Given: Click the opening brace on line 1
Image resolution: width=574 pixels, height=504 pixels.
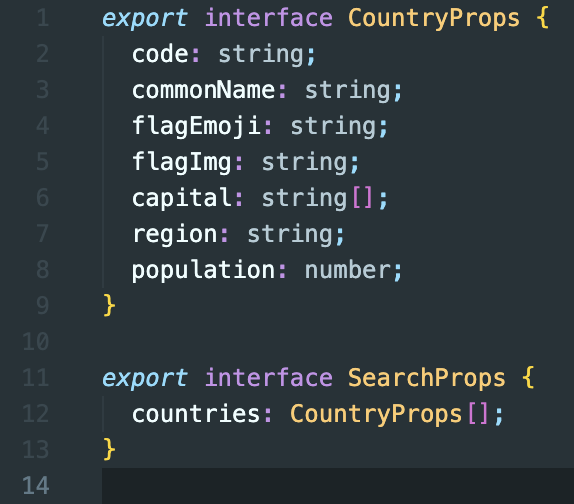Looking at the screenshot, I should click(542, 18).
